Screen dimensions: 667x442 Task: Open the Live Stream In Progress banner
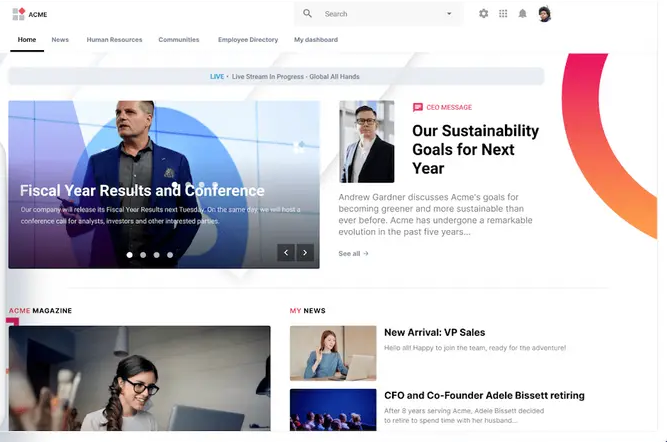coord(276,77)
